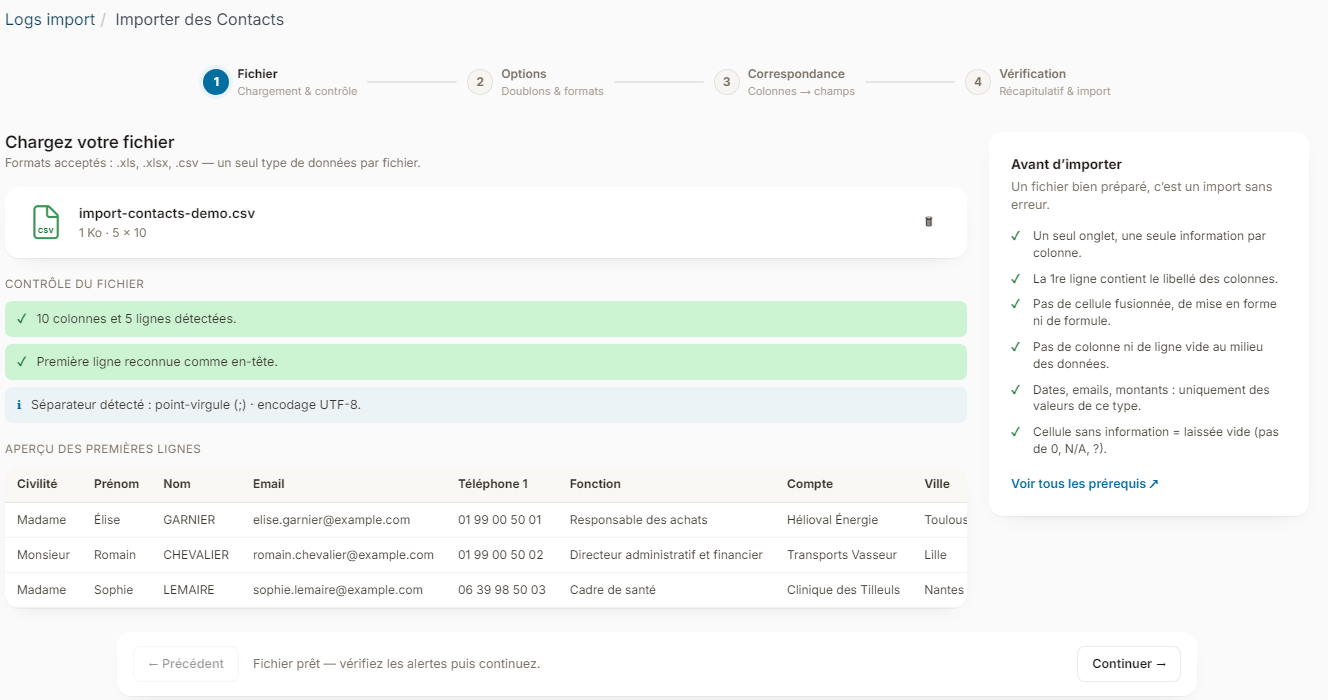This screenshot has height=700, width=1328.
Task: Click the green CSV file icon
Action: click(46, 222)
